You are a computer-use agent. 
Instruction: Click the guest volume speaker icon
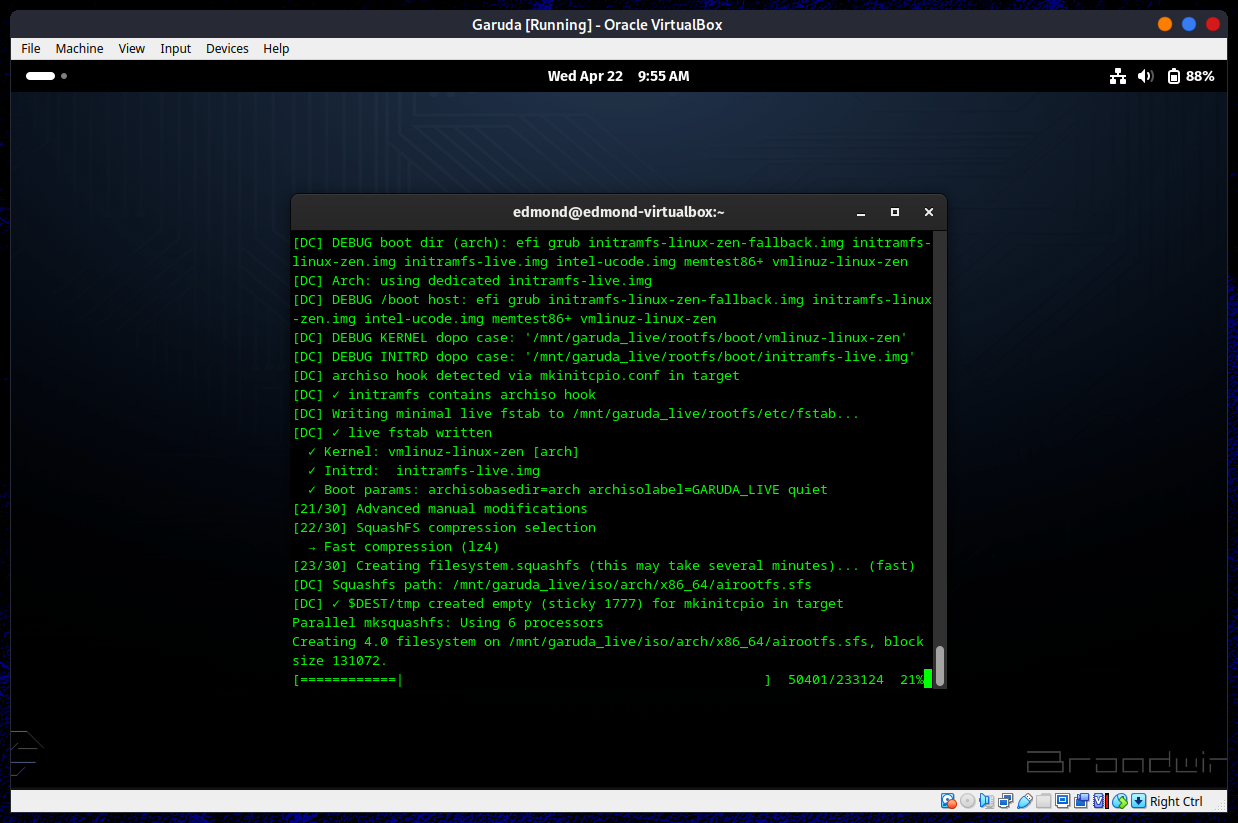coord(1145,76)
